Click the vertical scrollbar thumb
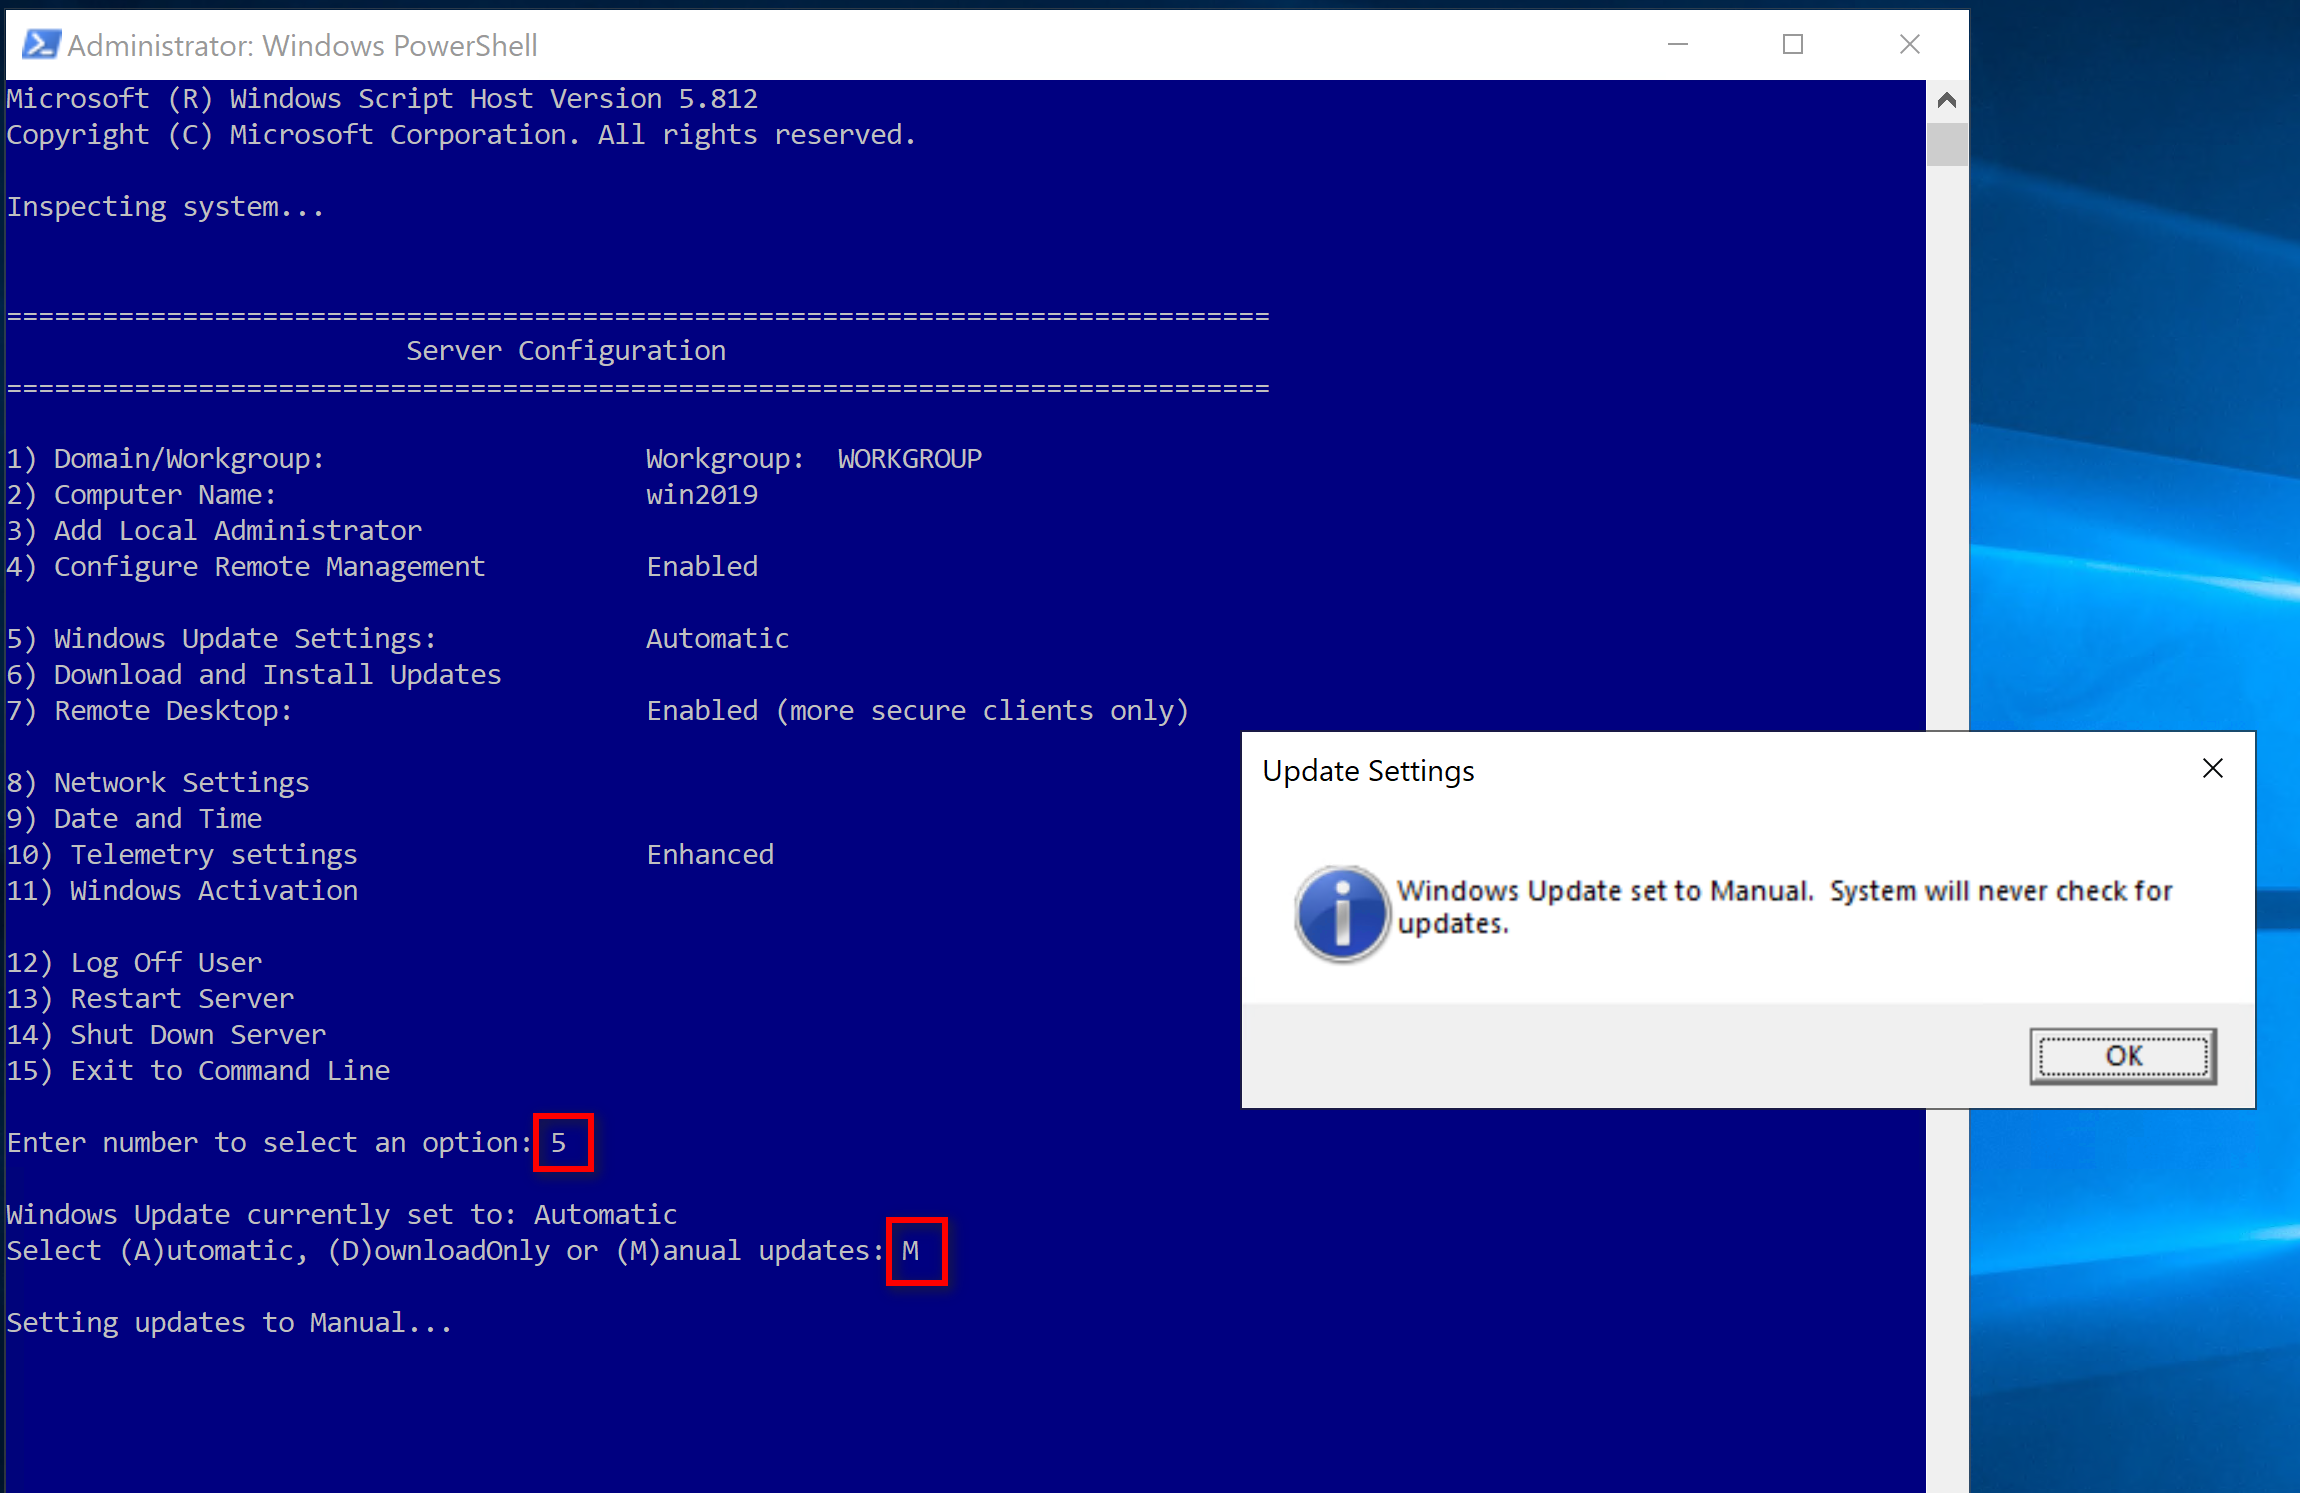2300x1493 pixels. point(1946,144)
